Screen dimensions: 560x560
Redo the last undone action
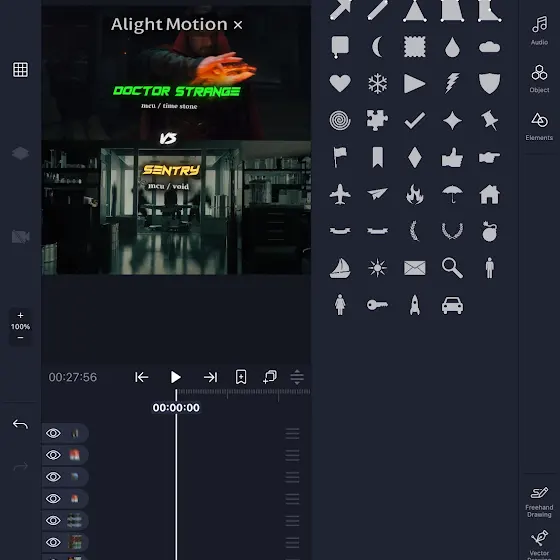pos(20,466)
